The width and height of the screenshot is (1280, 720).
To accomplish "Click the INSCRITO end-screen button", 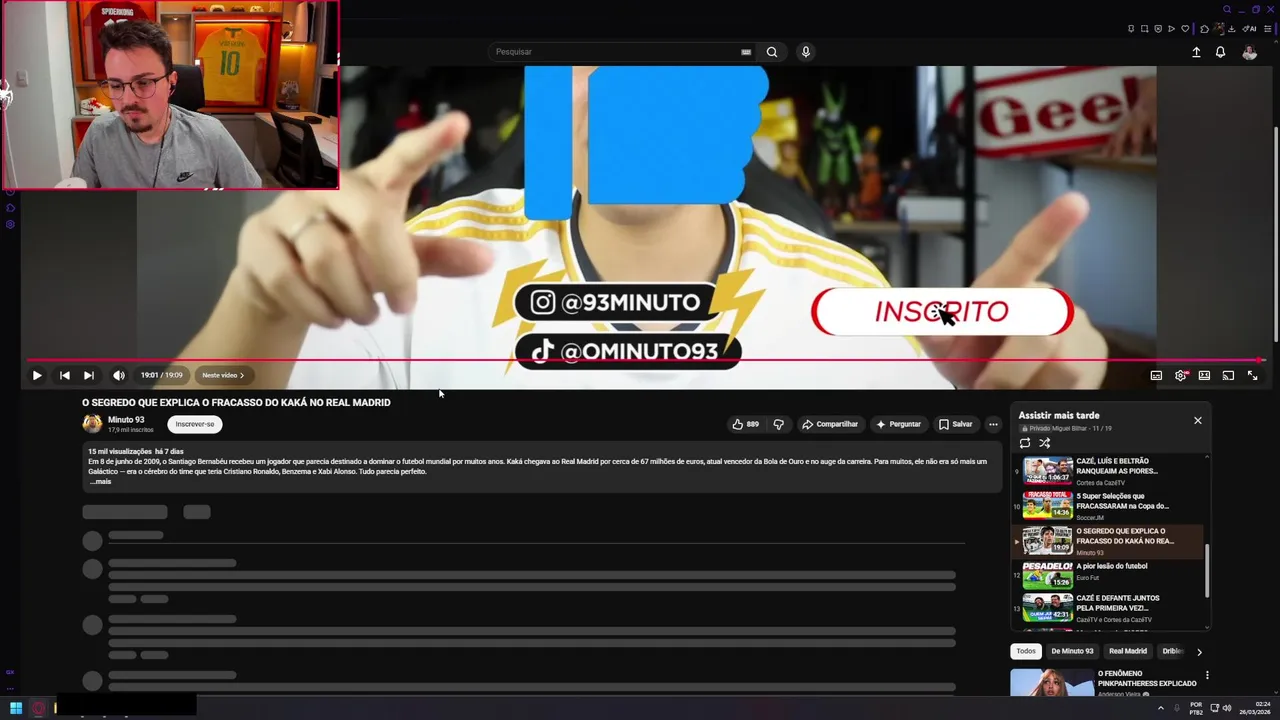I will pyautogui.click(x=942, y=312).
